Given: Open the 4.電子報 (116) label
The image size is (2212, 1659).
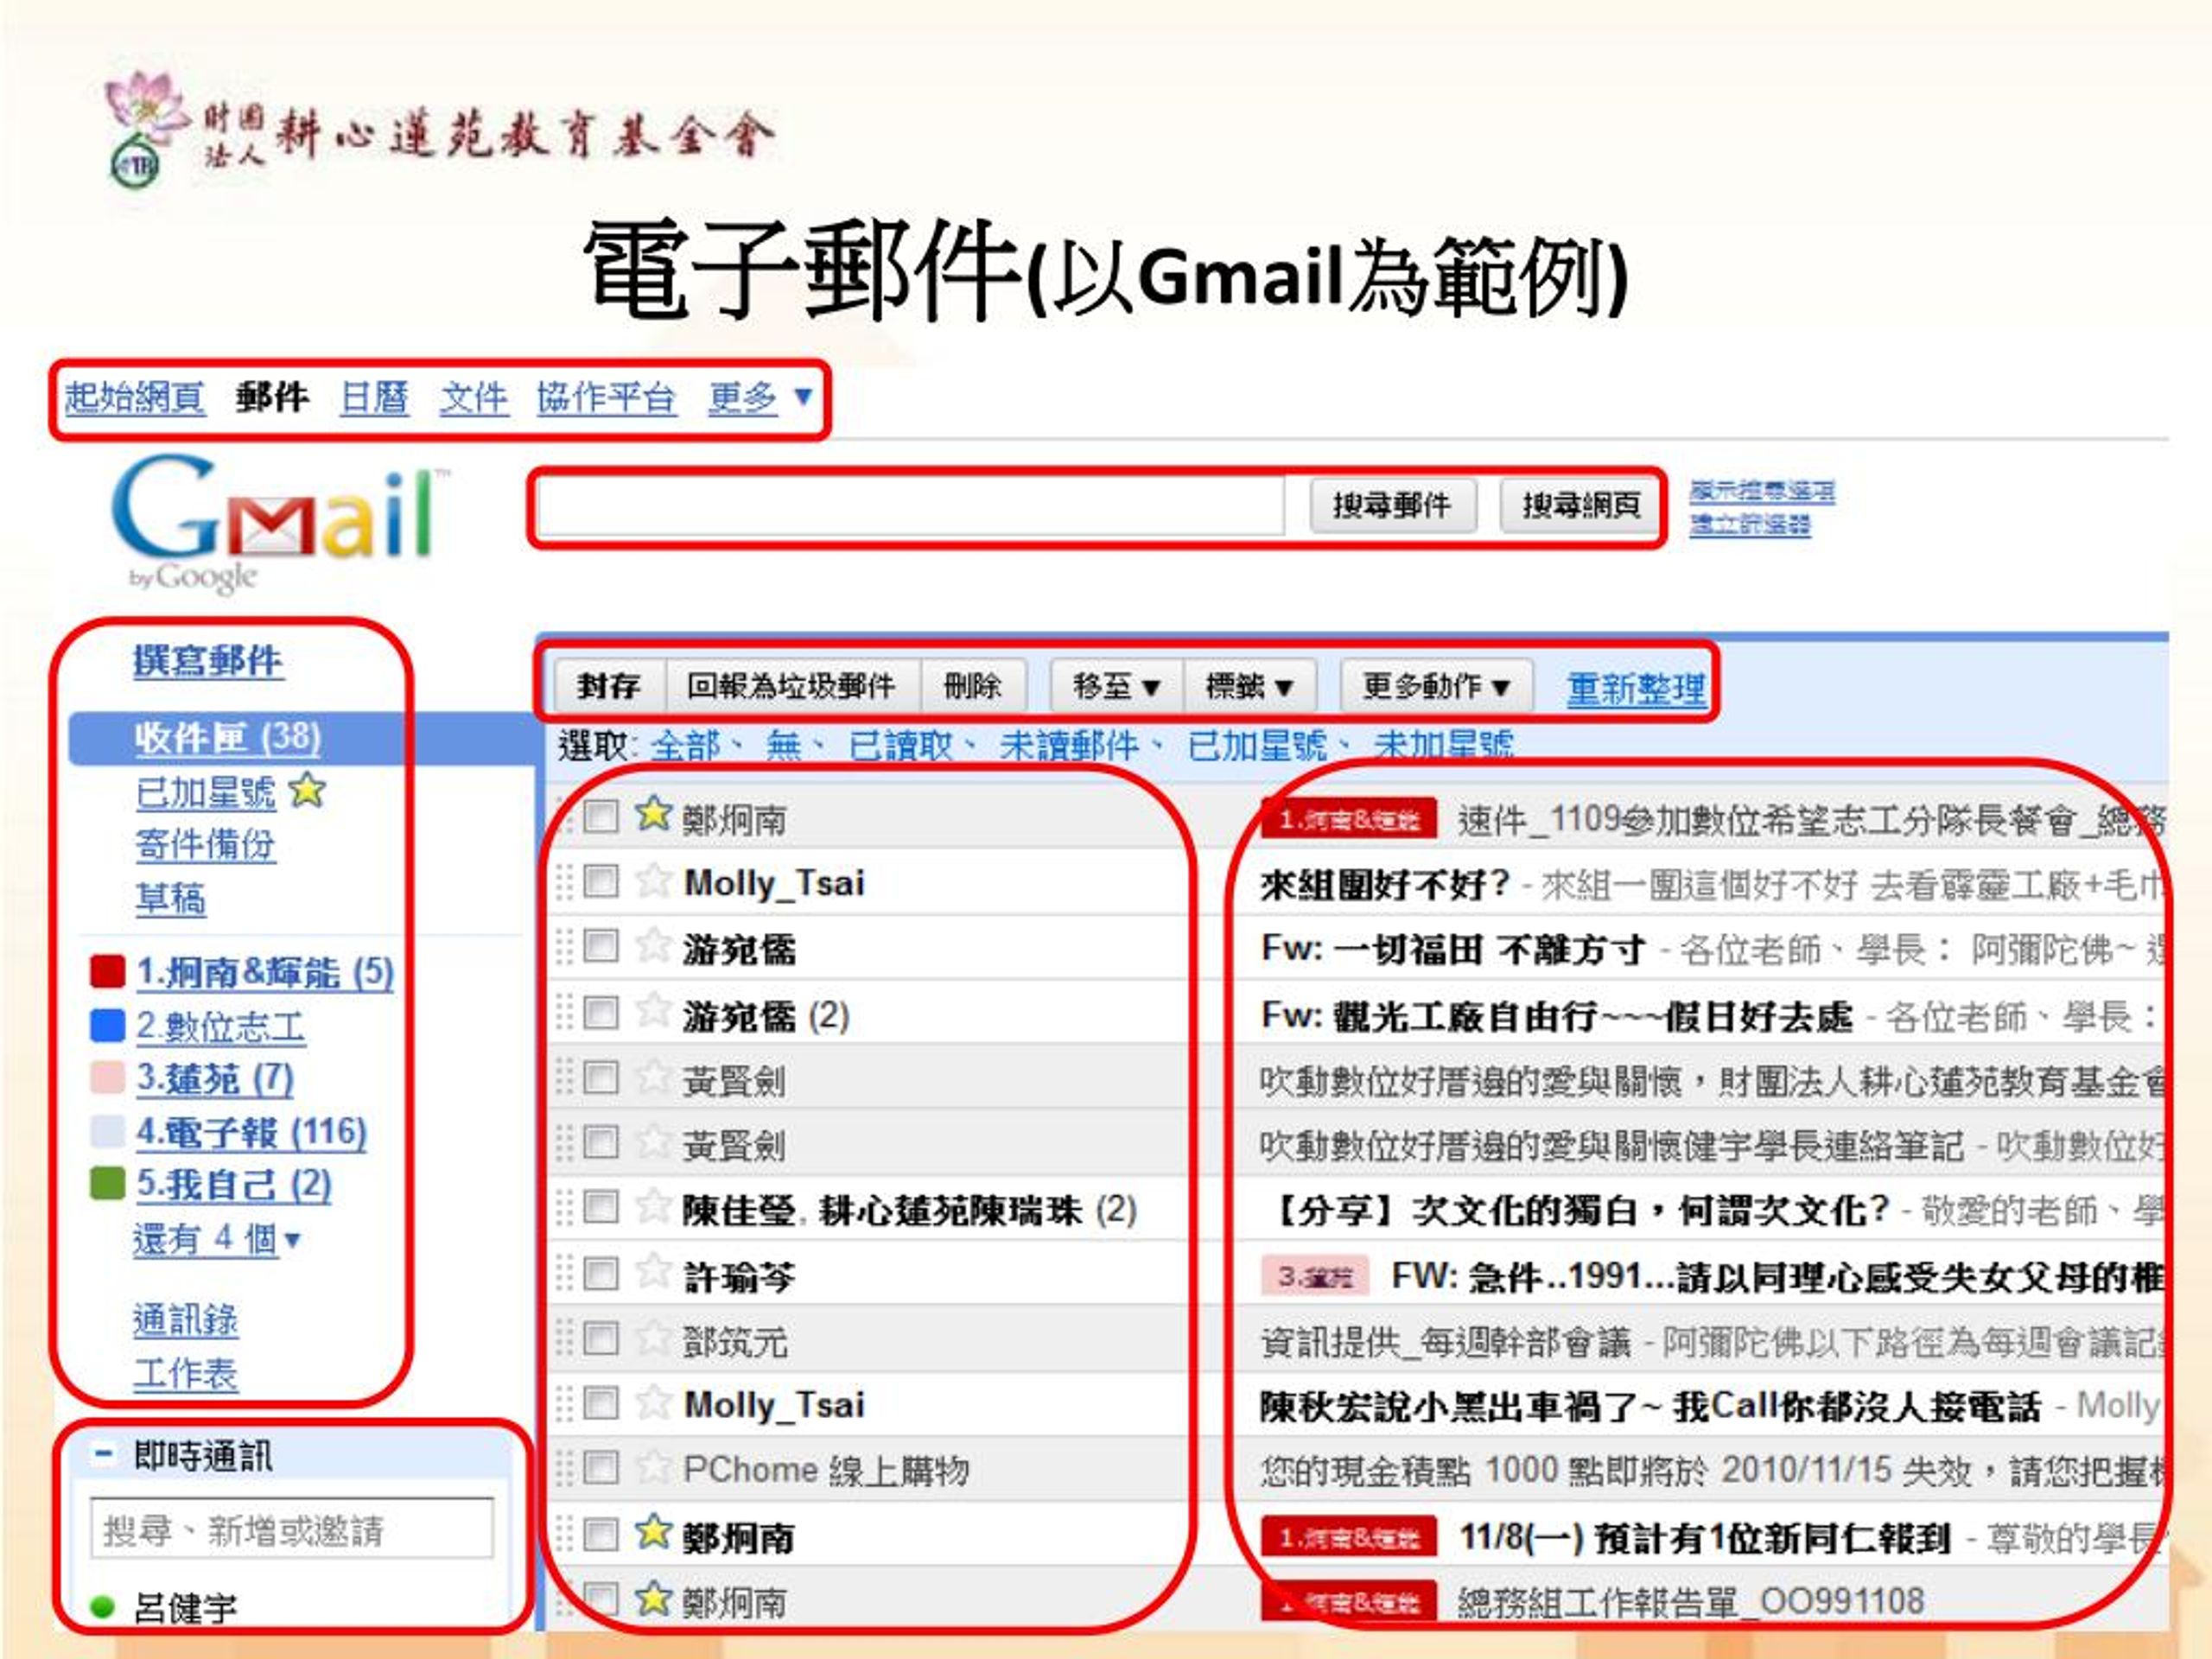Looking at the screenshot, I should [x=251, y=1132].
